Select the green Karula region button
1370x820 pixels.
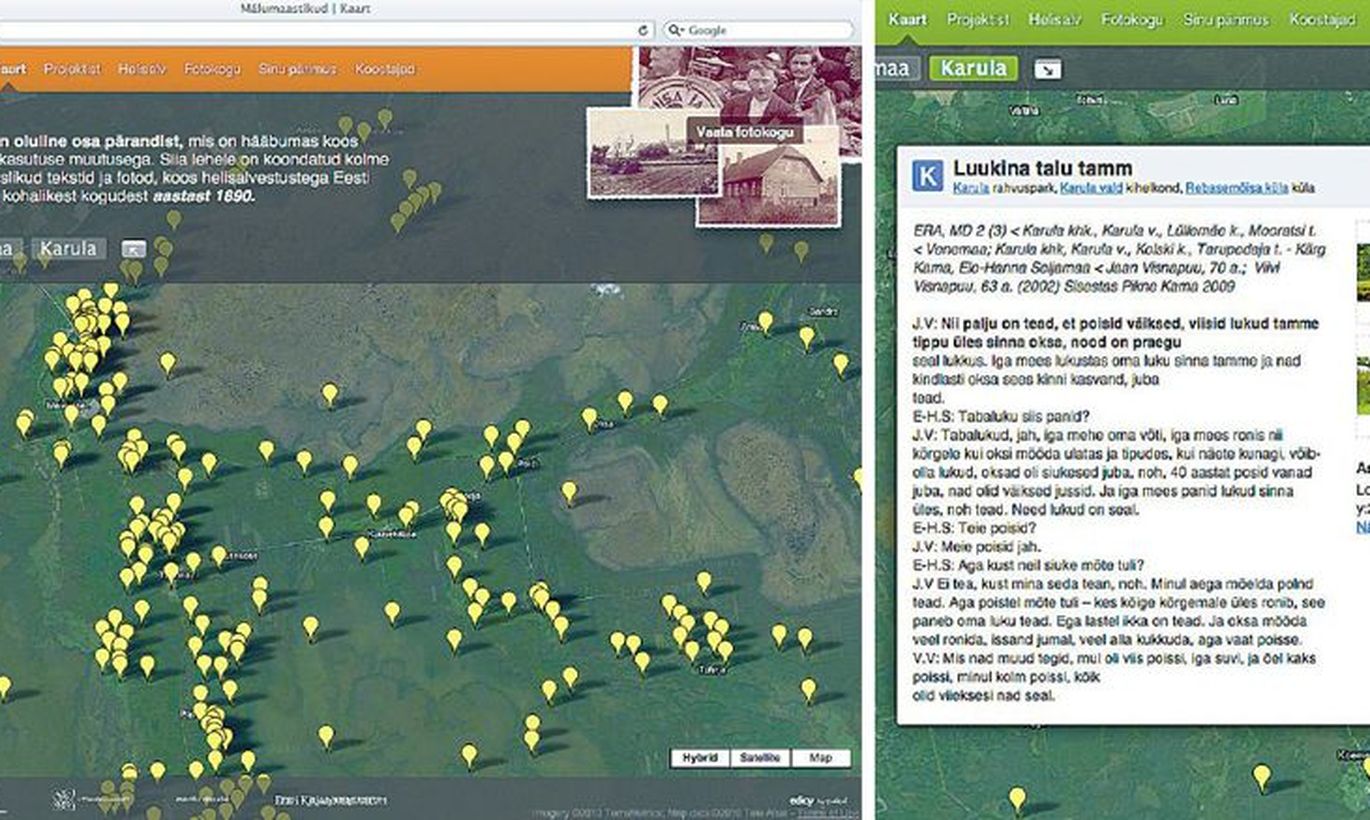pyautogui.click(x=974, y=69)
